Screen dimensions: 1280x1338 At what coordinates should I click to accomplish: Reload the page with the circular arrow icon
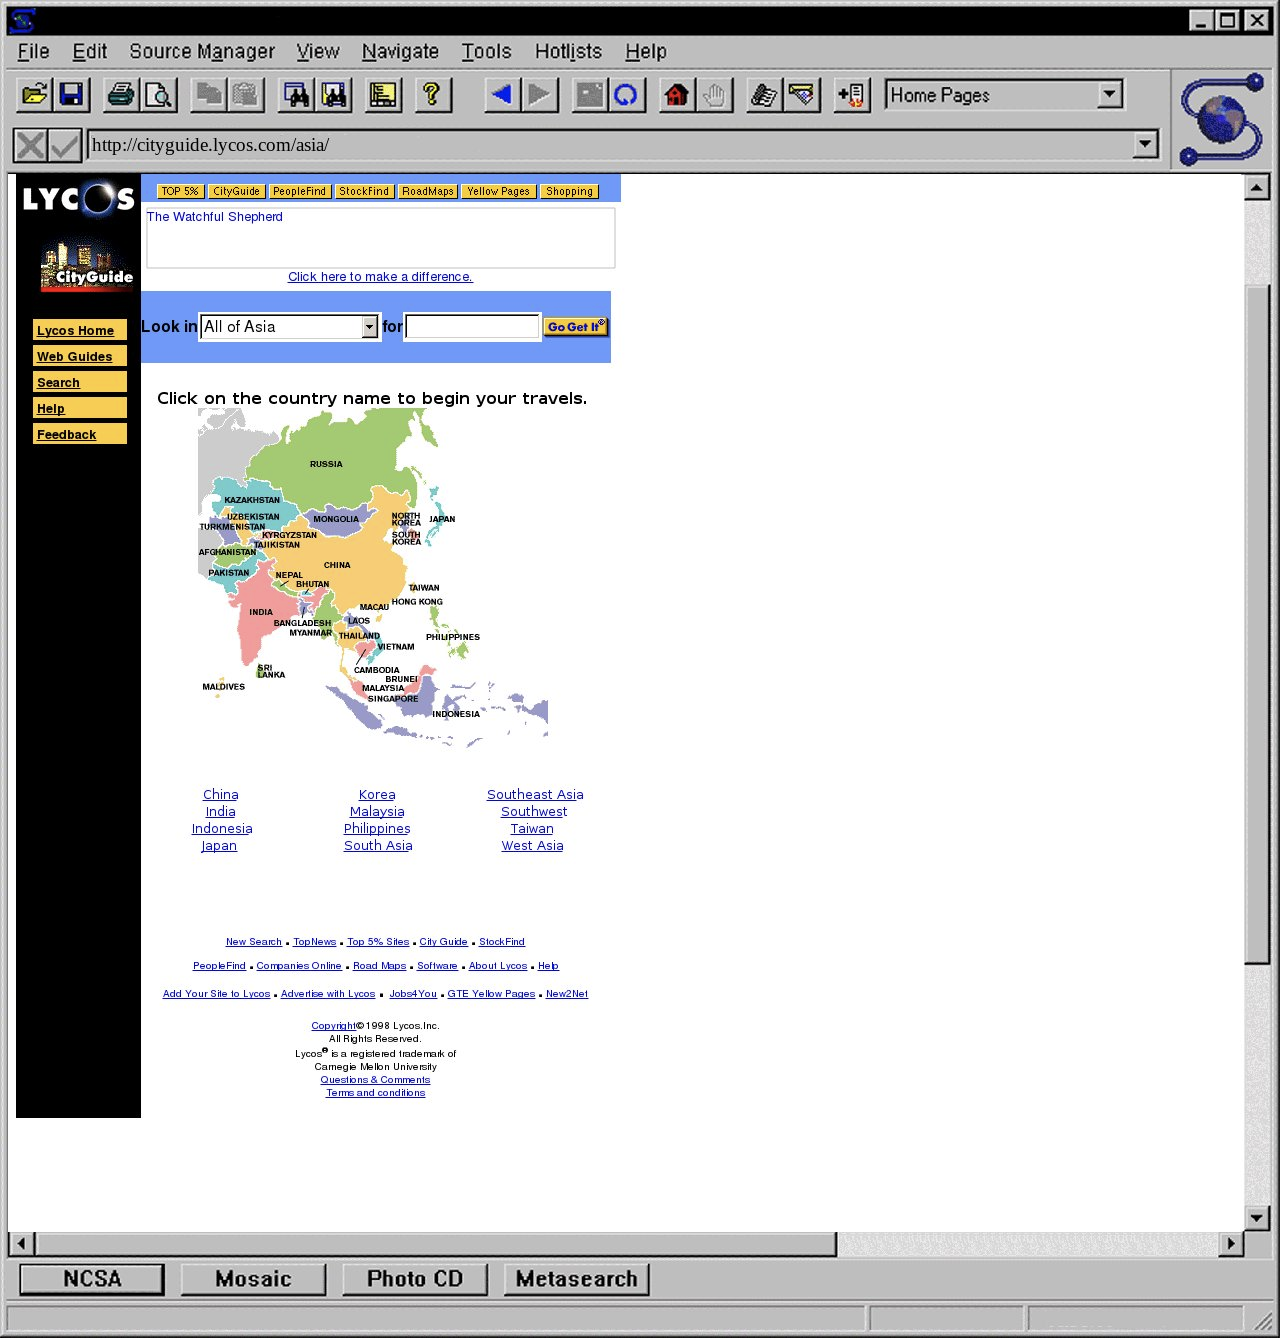pyautogui.click(x=626, y=95)
